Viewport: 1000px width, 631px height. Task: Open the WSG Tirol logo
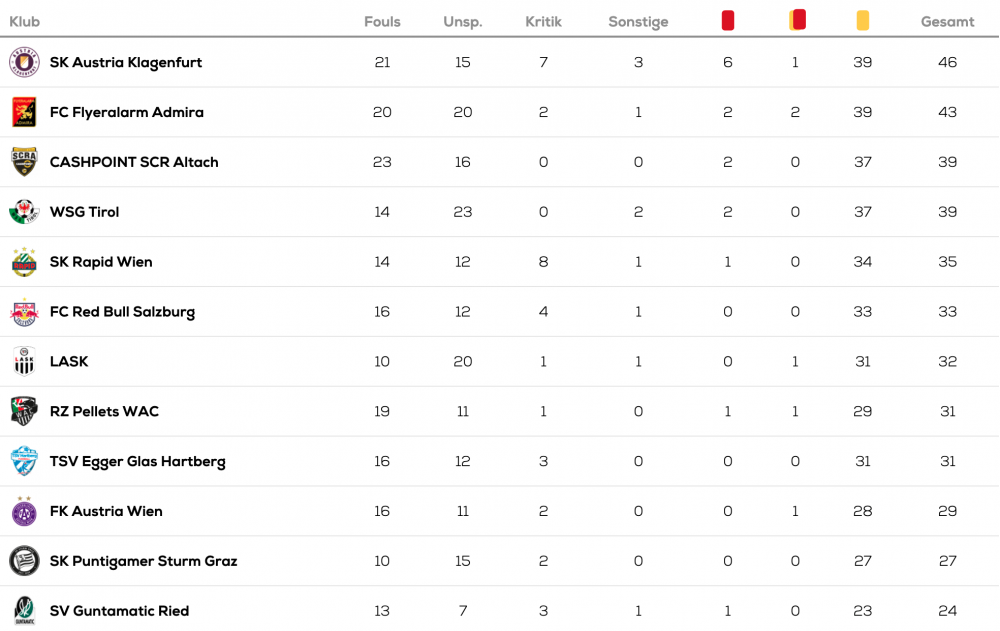(24, 212)
